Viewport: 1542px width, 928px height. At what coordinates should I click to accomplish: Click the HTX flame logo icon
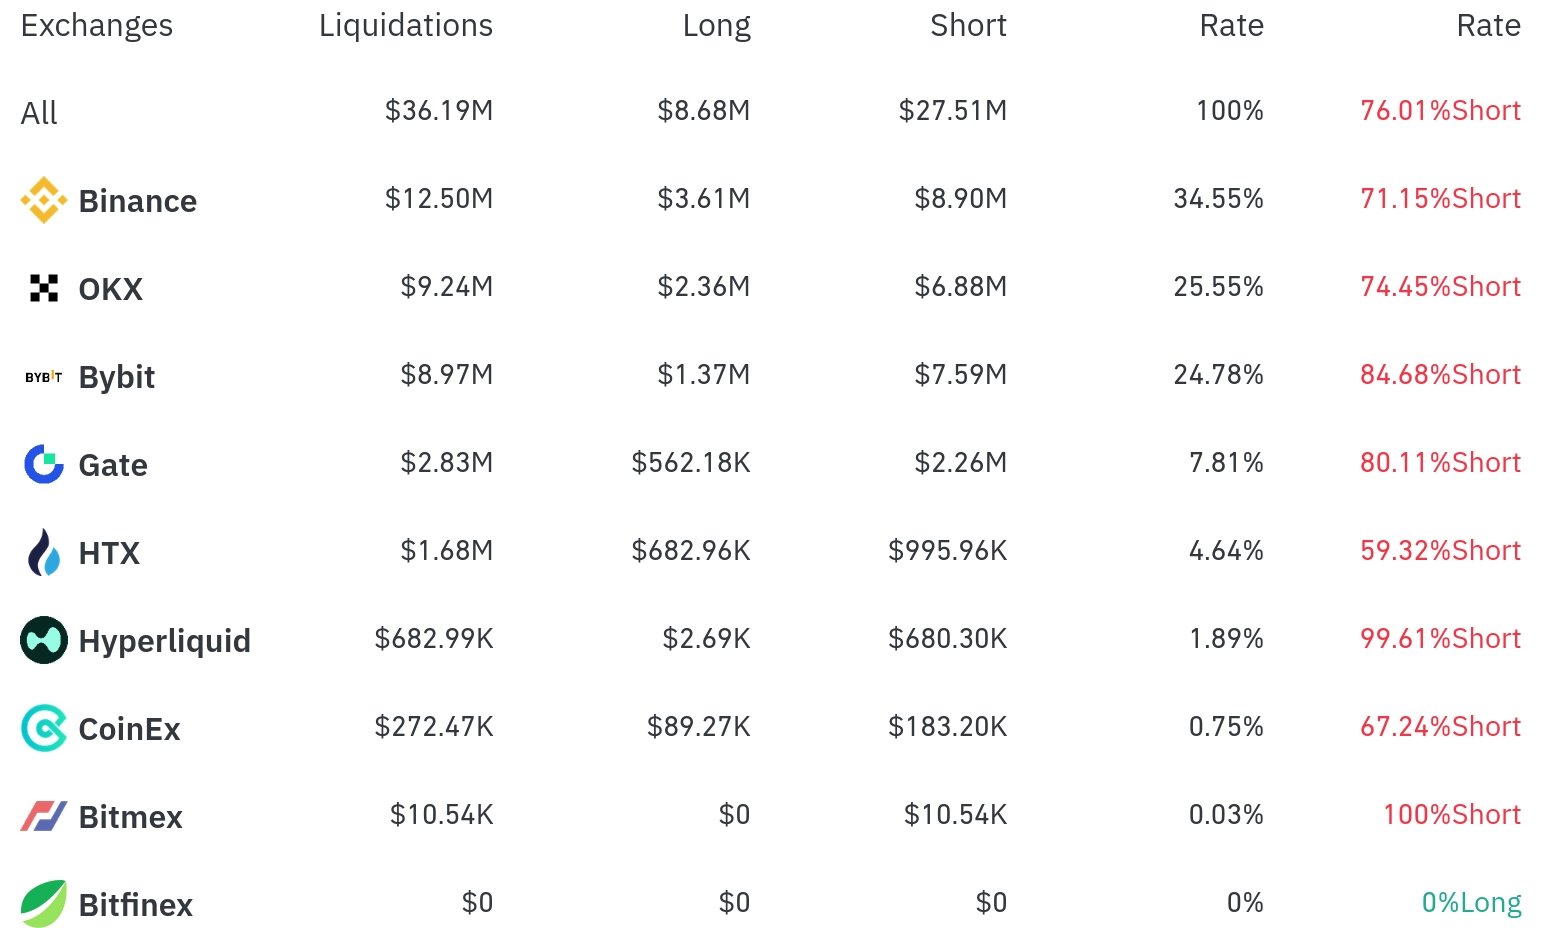tap(44, 552)
